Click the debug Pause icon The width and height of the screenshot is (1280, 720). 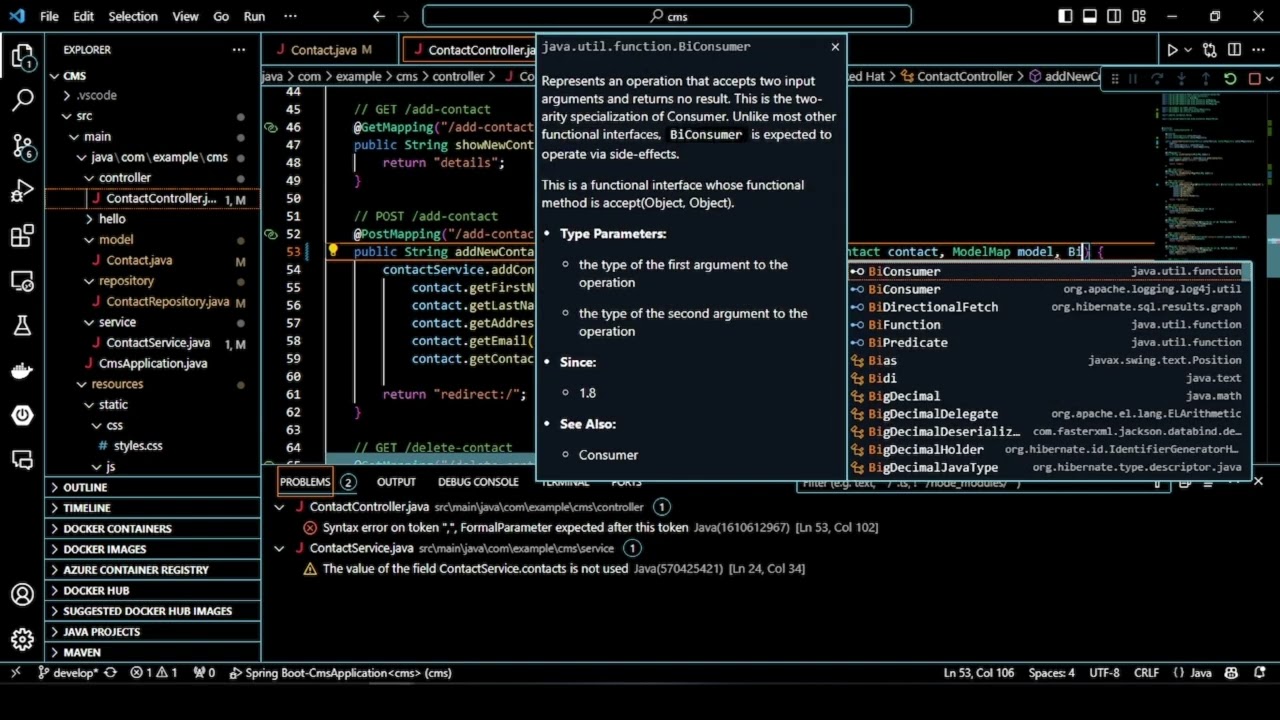1133,79
